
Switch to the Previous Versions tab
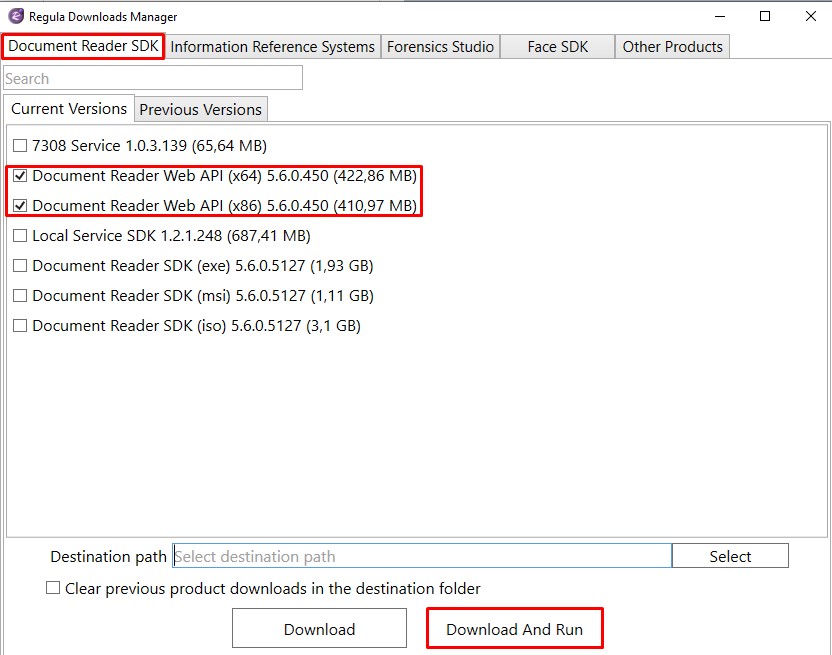pyautogui.click(x=201, y=109)
